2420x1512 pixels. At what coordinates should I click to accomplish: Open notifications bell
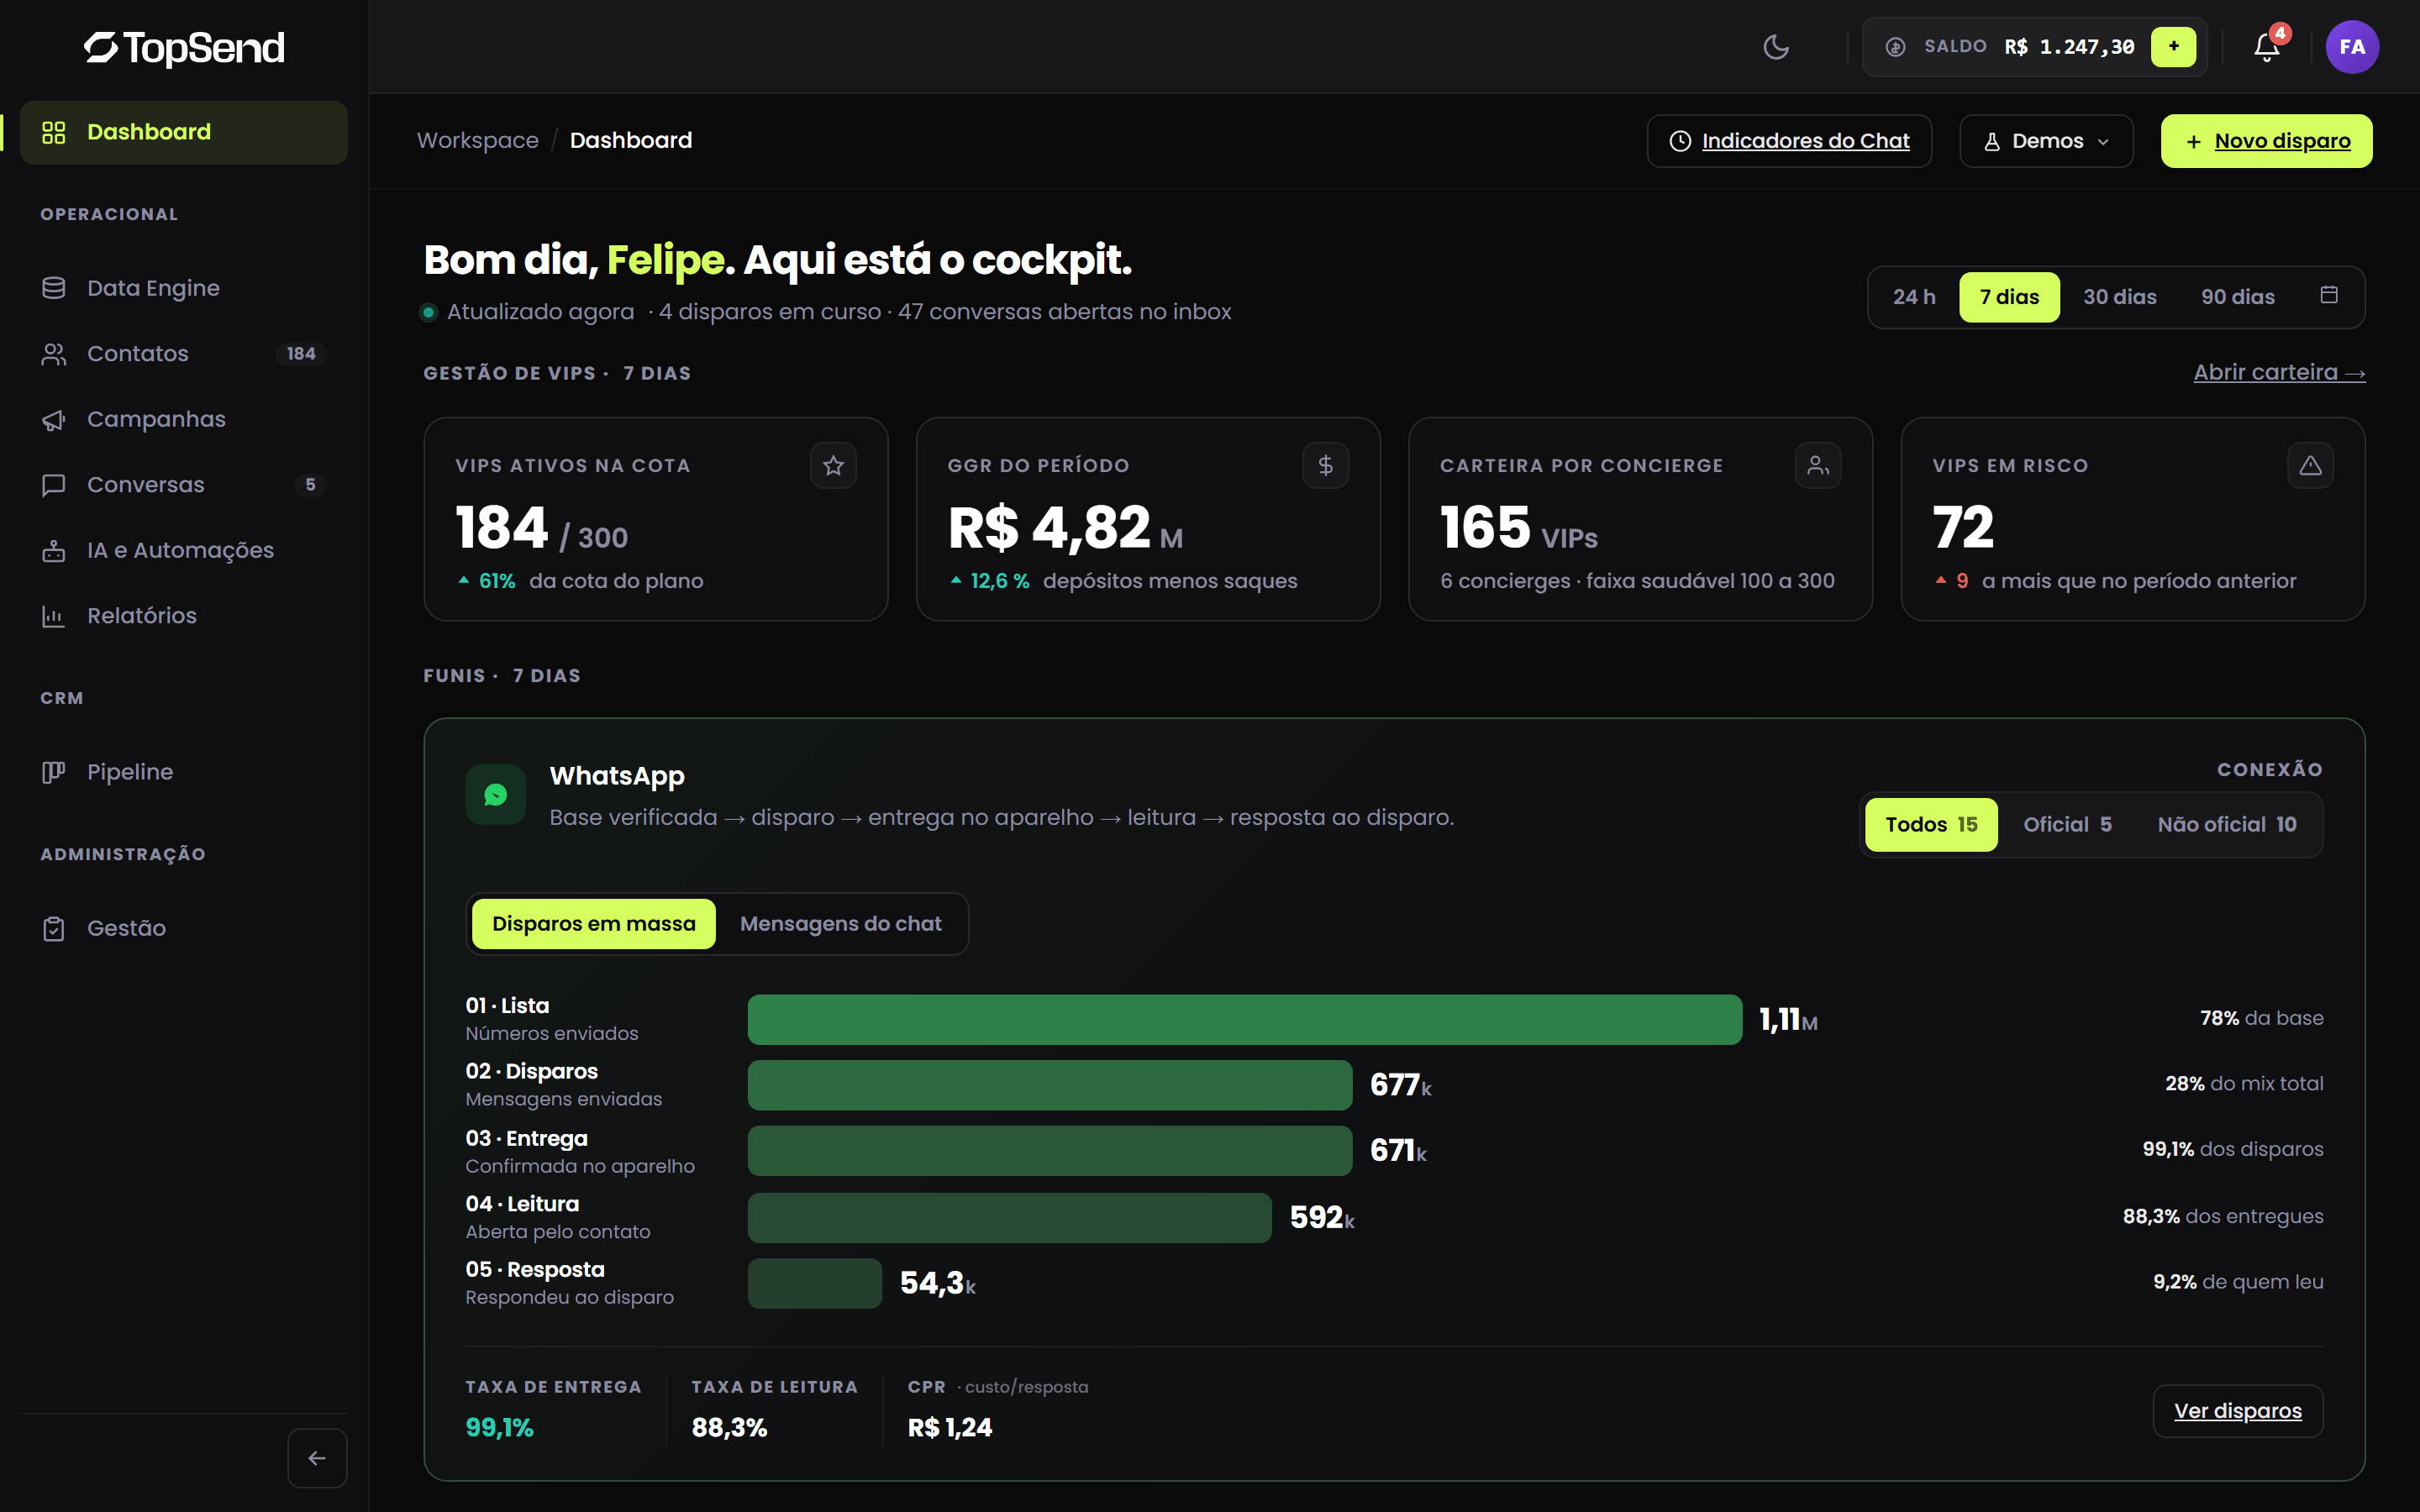tap(2267, 47)
